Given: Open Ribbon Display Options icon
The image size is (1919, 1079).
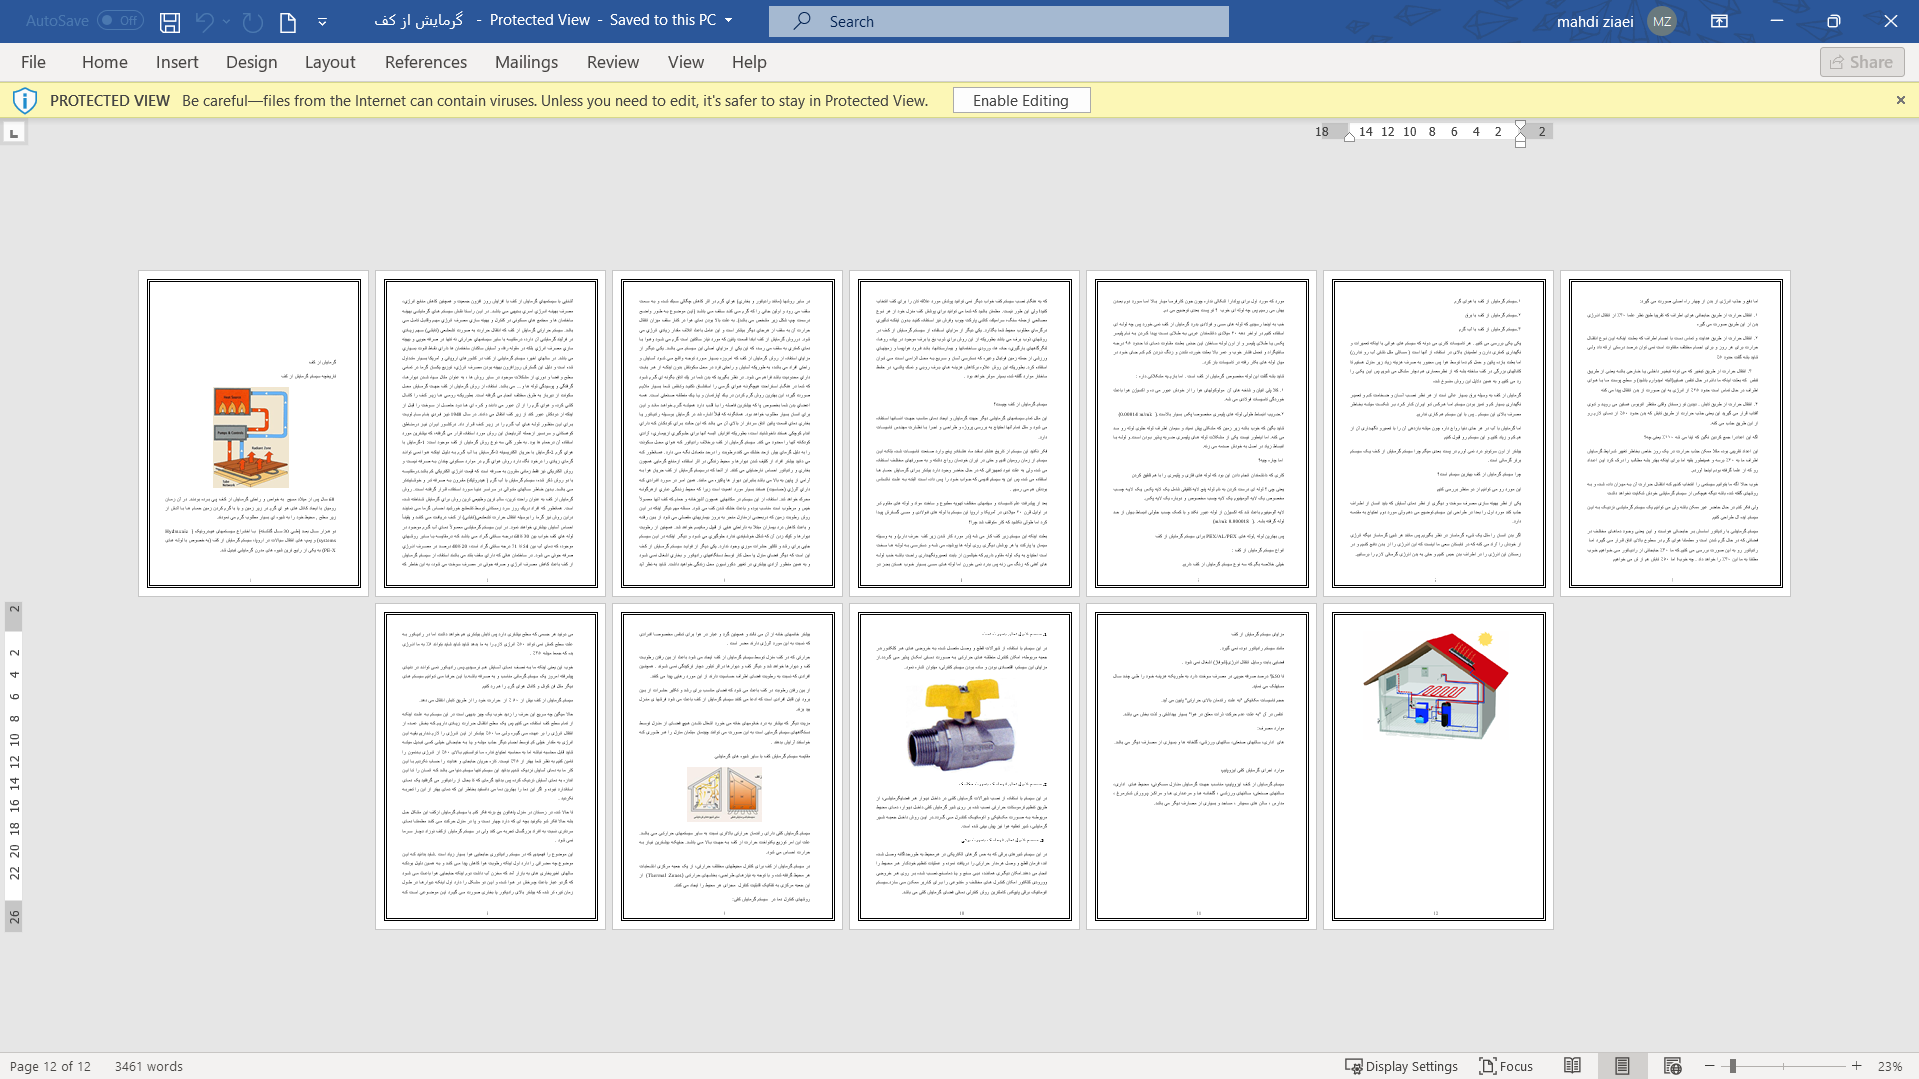Looking at the screenshot, I should [1719, 21].
